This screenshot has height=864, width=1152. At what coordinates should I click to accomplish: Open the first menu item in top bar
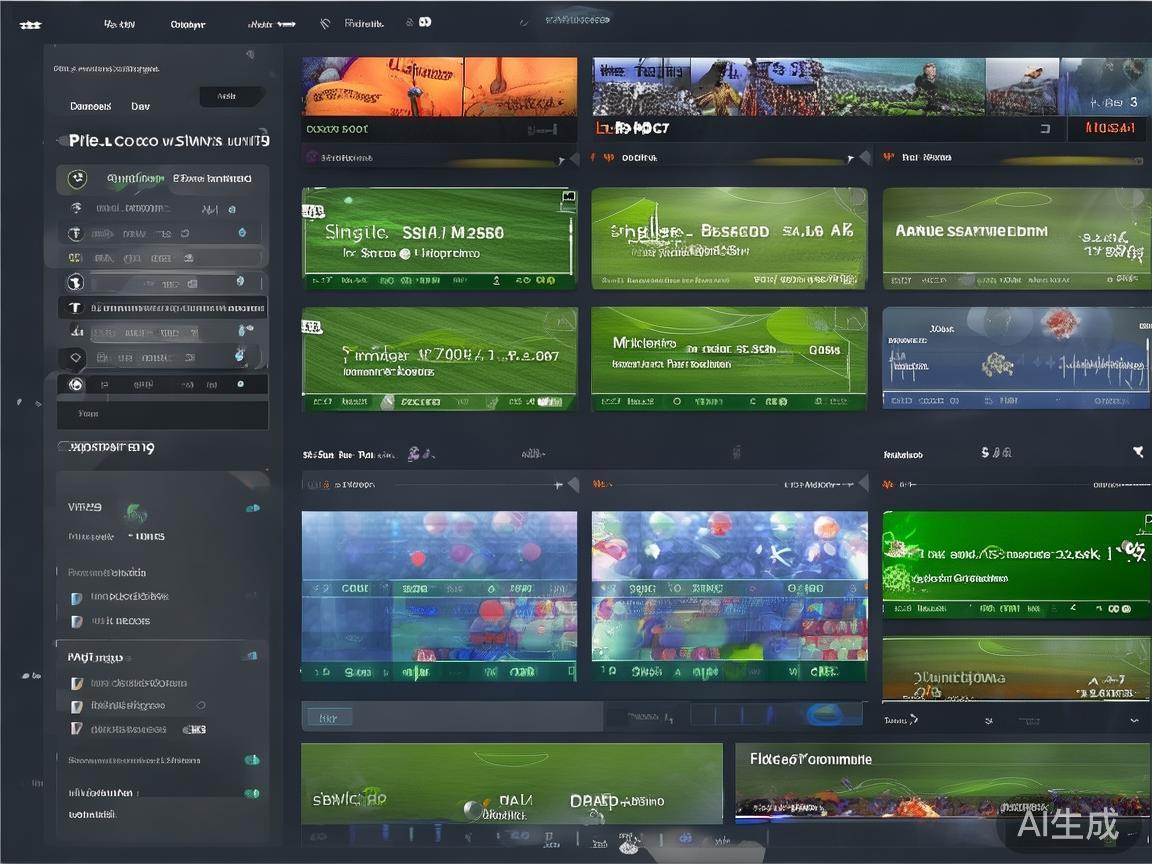tap(119, 24)
